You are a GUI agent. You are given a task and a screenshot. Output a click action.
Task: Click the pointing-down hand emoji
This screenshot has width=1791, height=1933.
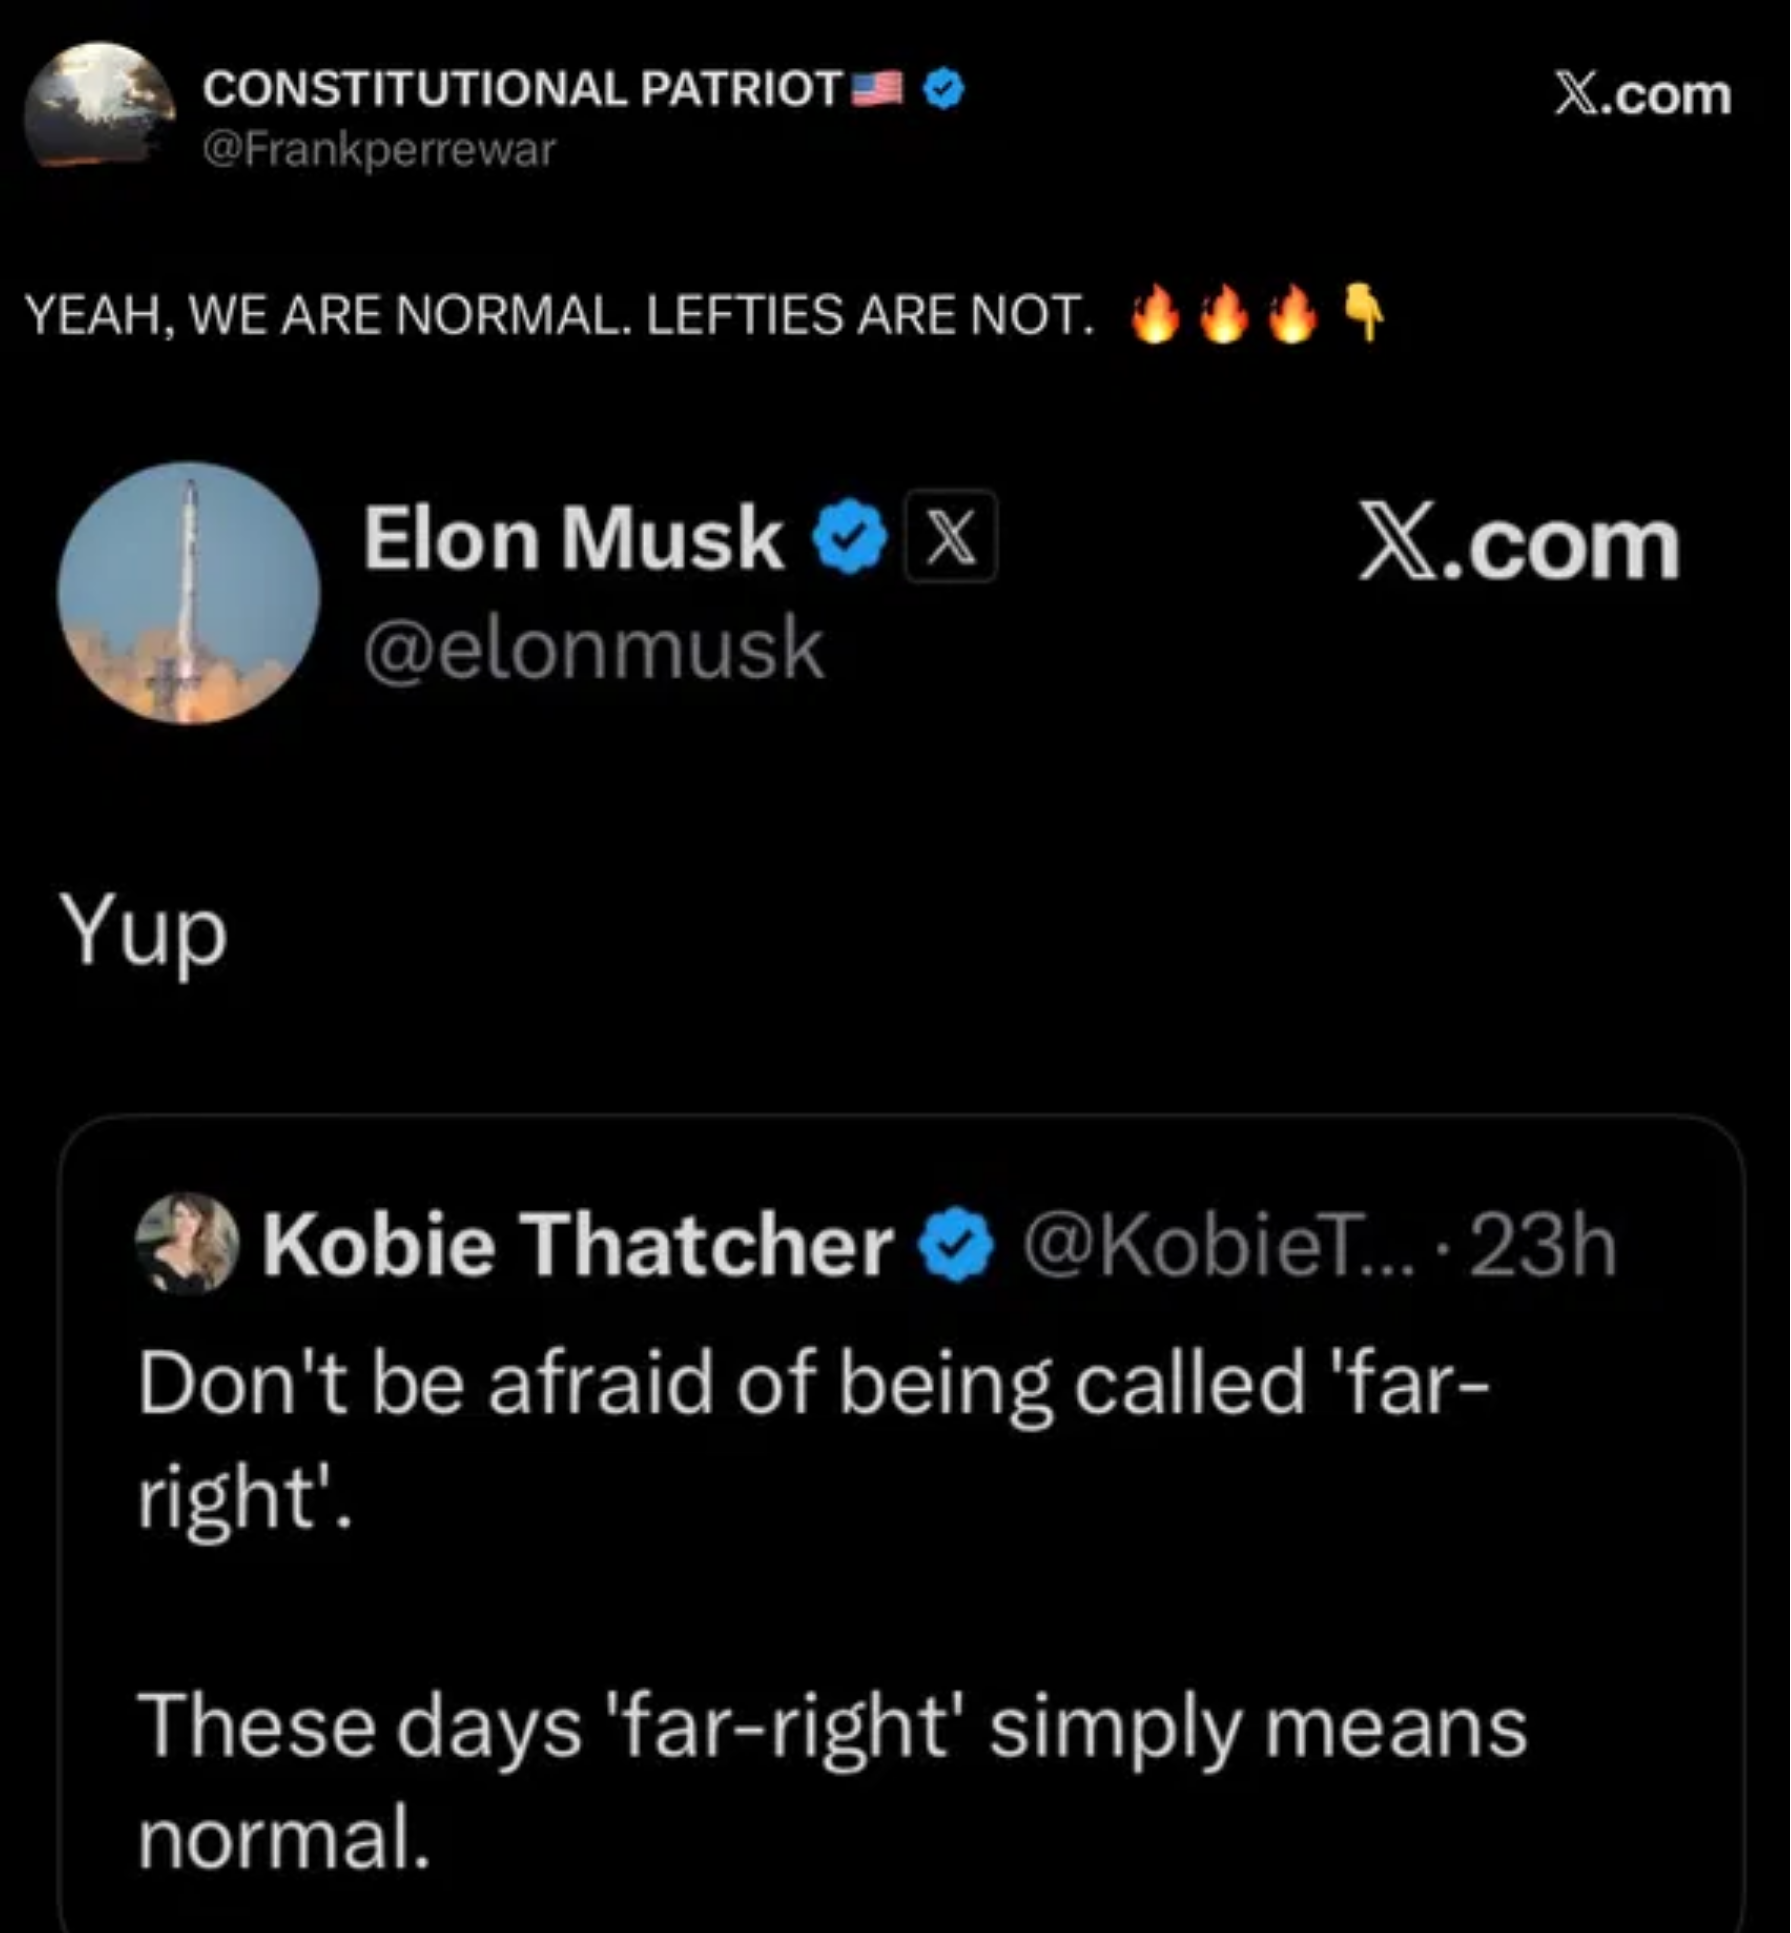pos(1363,311)
